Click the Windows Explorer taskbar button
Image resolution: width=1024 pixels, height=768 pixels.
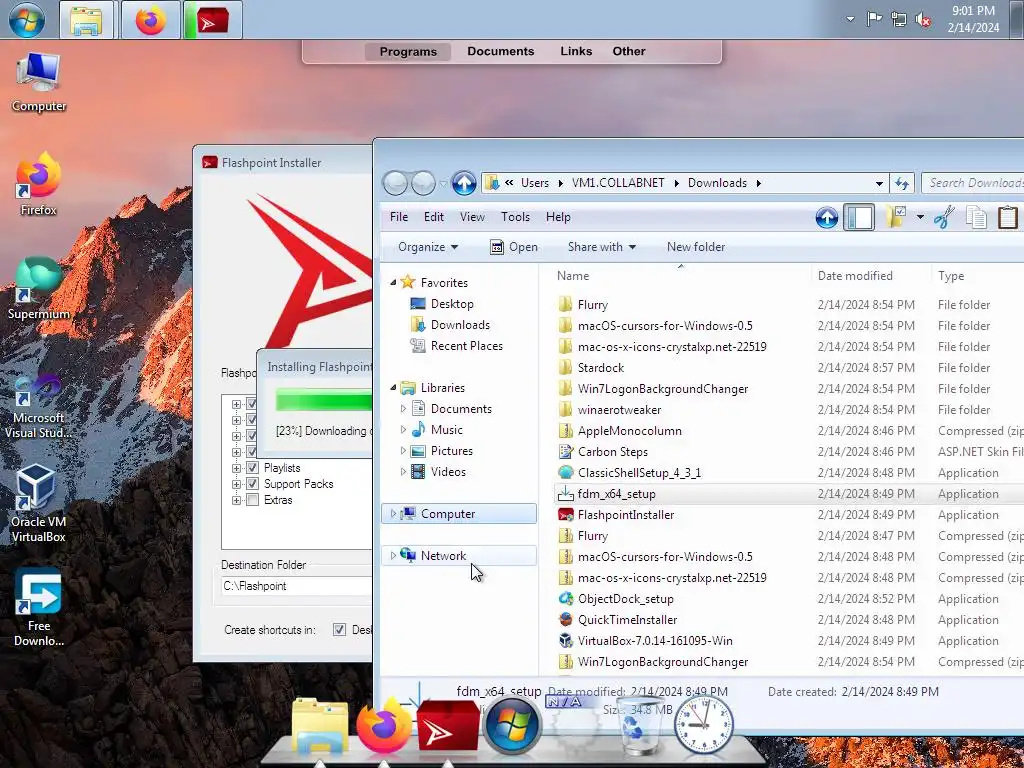click(87, 20)
